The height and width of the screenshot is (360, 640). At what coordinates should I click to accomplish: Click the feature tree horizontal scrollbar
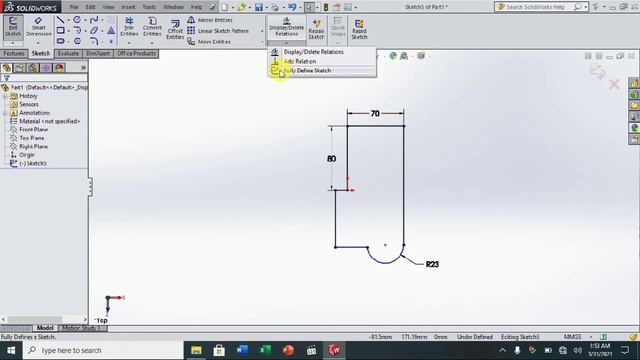click(x=35, y=320)
